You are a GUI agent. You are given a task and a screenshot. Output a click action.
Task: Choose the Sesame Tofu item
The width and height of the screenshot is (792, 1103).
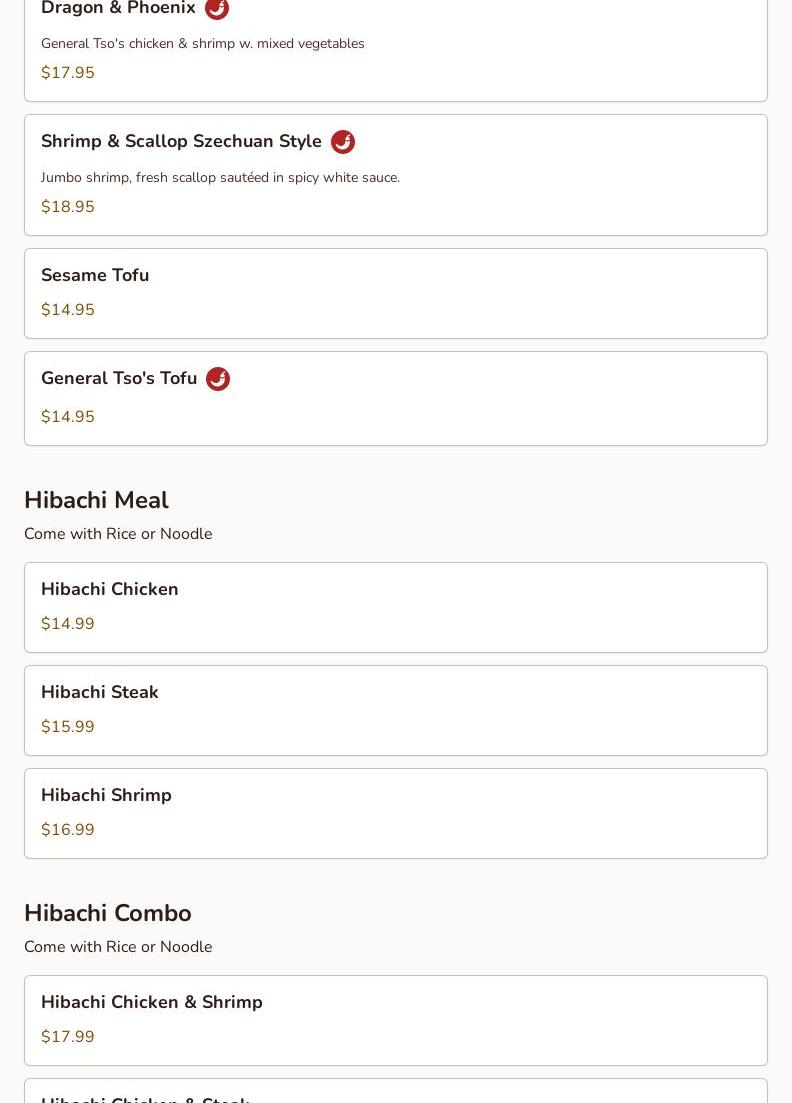395,293
